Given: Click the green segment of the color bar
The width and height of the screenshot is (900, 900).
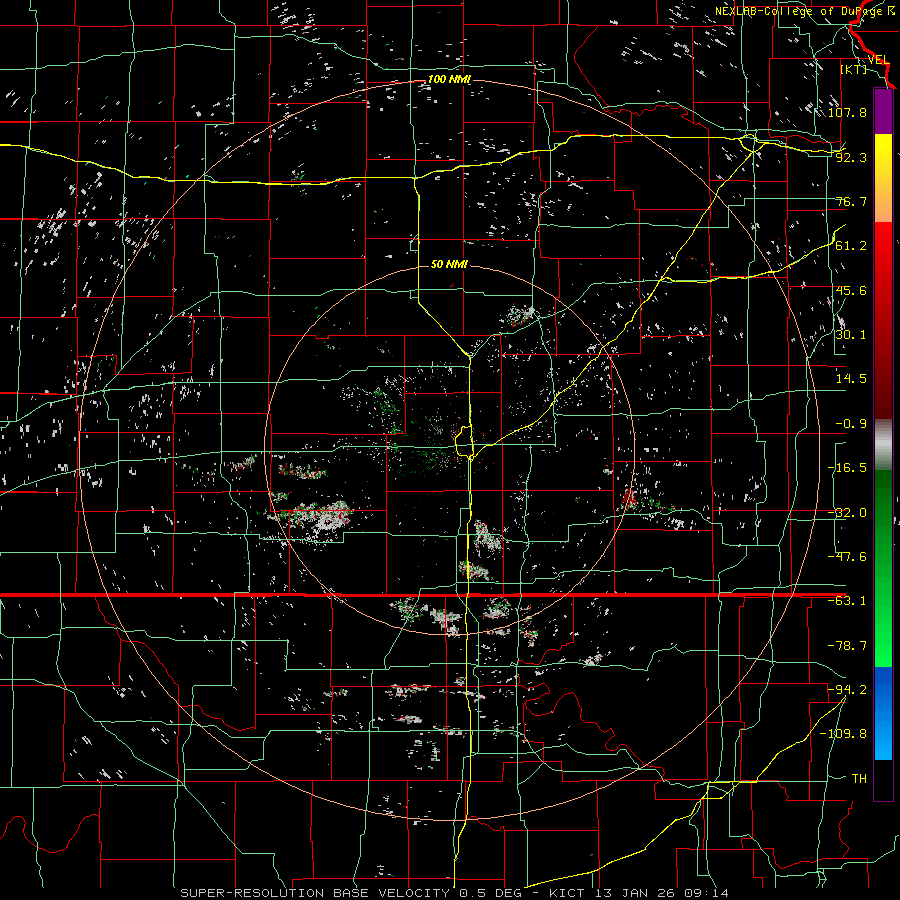Looking at the screenshot, I should point(883,568).
